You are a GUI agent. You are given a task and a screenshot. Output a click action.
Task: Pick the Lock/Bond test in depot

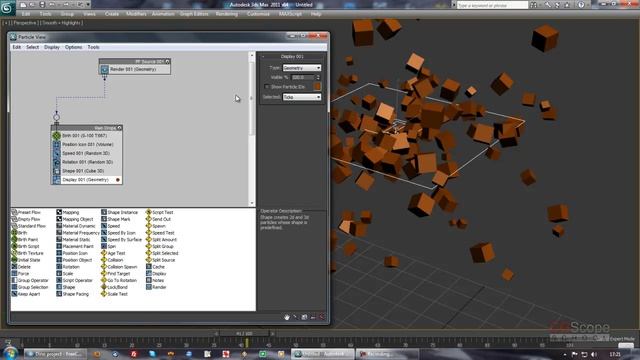(x=115, y=287)
